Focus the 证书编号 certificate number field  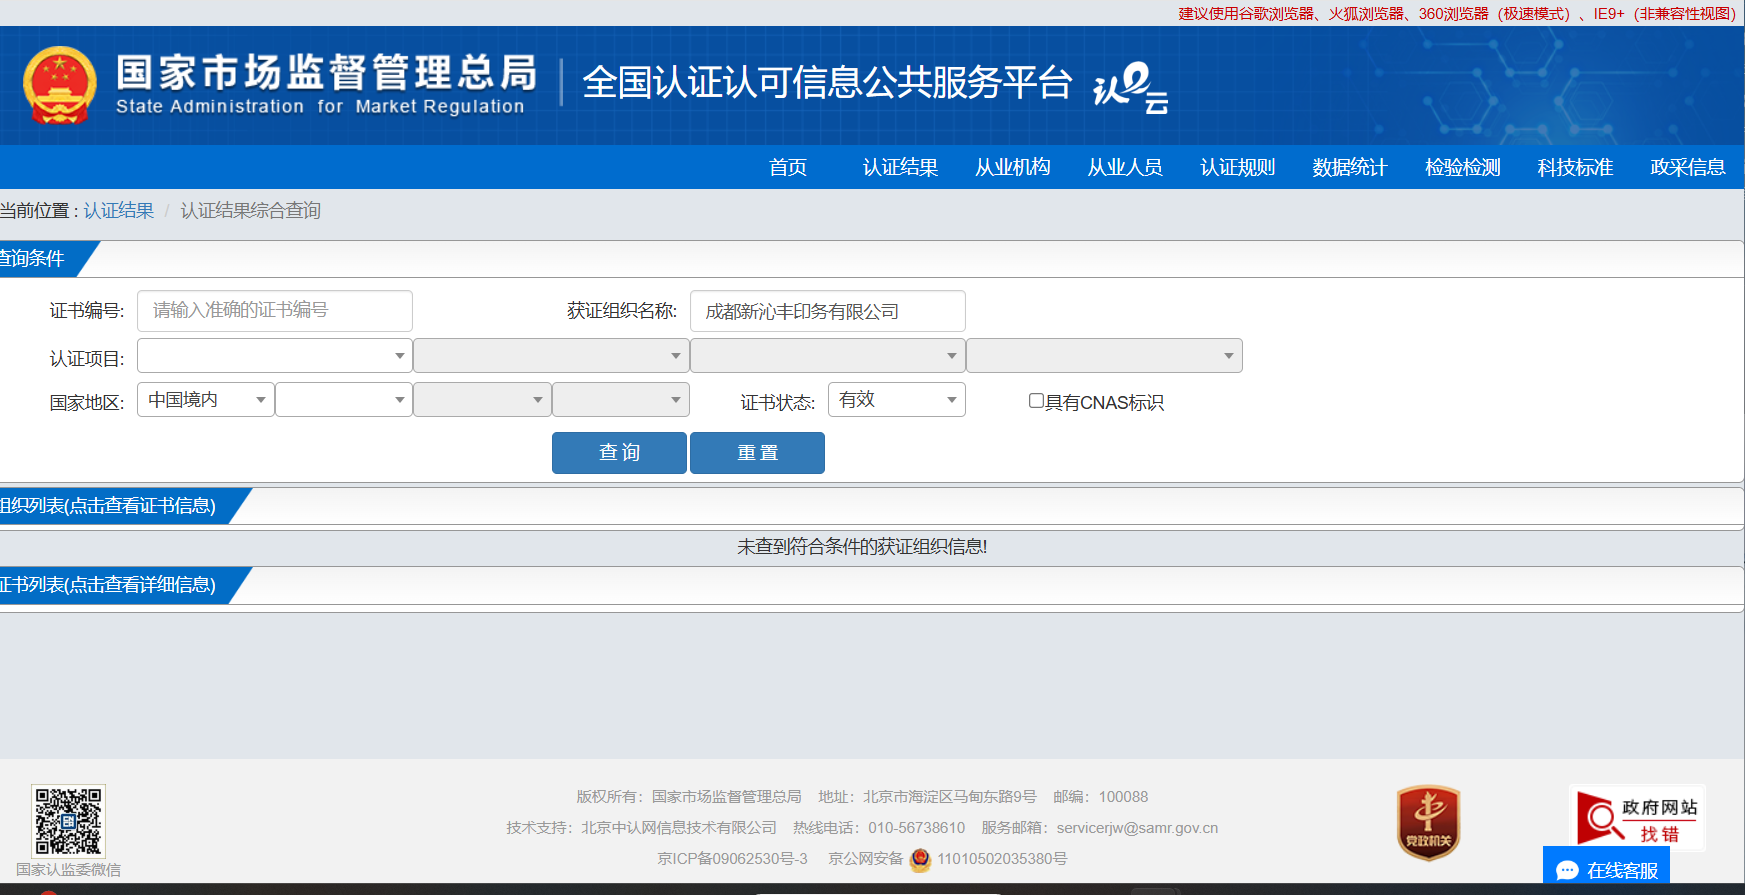(x=274, y=311)
